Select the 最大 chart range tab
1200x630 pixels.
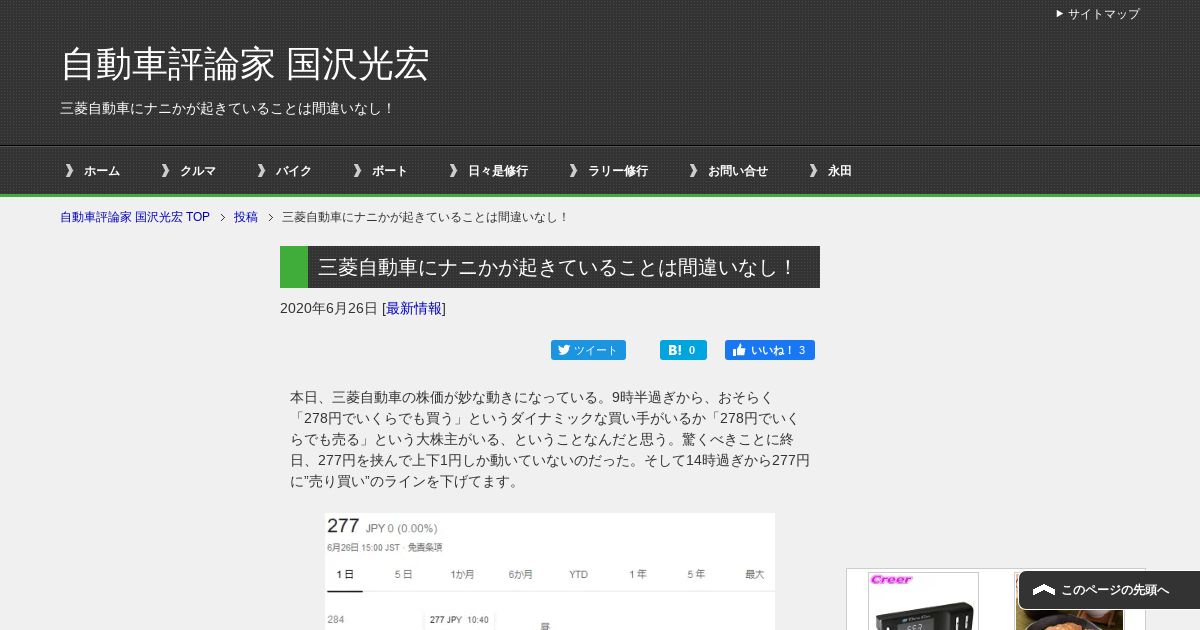pos(754,574)
